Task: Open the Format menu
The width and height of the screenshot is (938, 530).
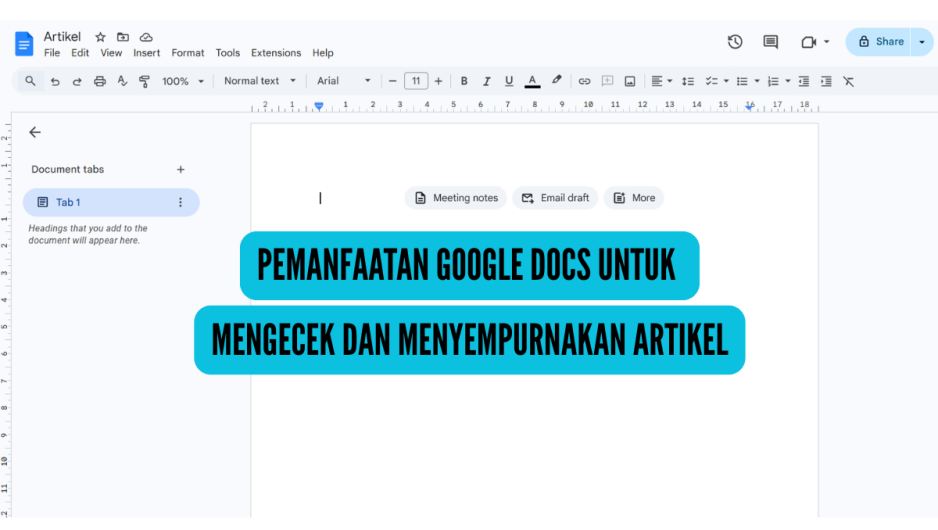Action: pos(188,53)
